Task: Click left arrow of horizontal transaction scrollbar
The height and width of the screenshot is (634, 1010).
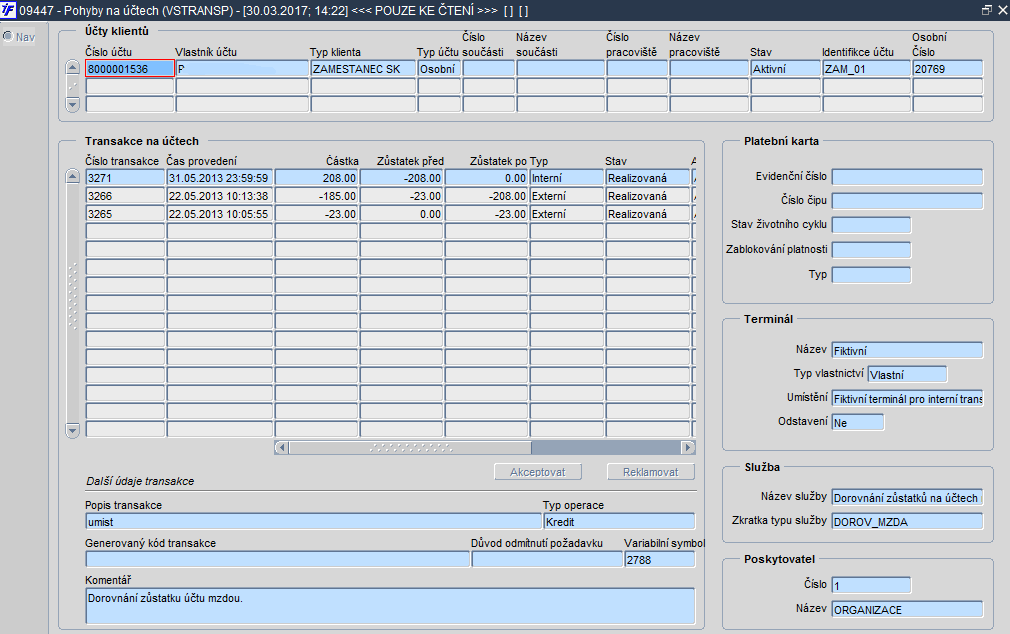Action: 281,447
